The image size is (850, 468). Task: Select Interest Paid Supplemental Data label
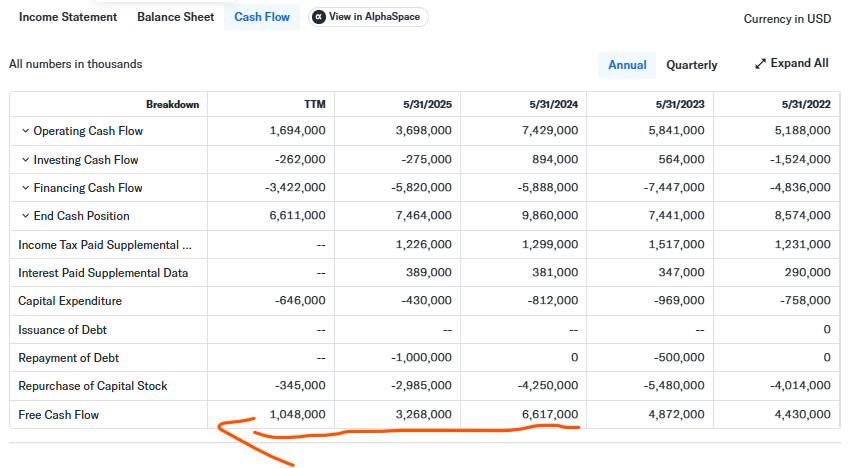point(103,273)
